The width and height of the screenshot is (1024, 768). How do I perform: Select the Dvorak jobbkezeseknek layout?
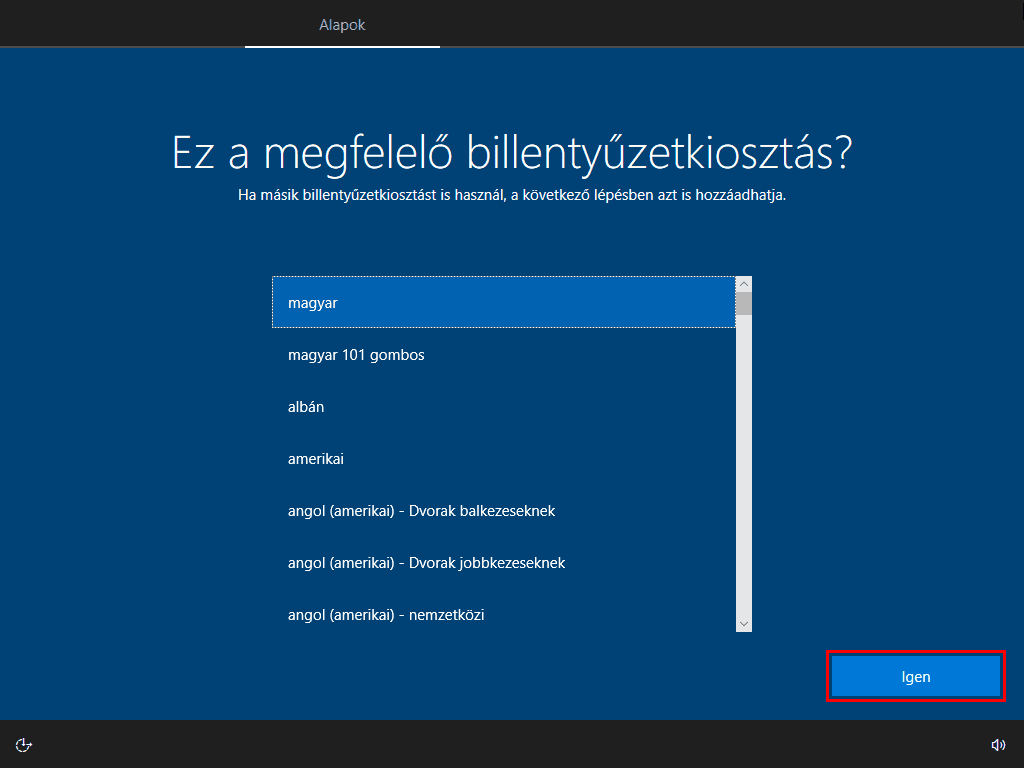[504, 563]
